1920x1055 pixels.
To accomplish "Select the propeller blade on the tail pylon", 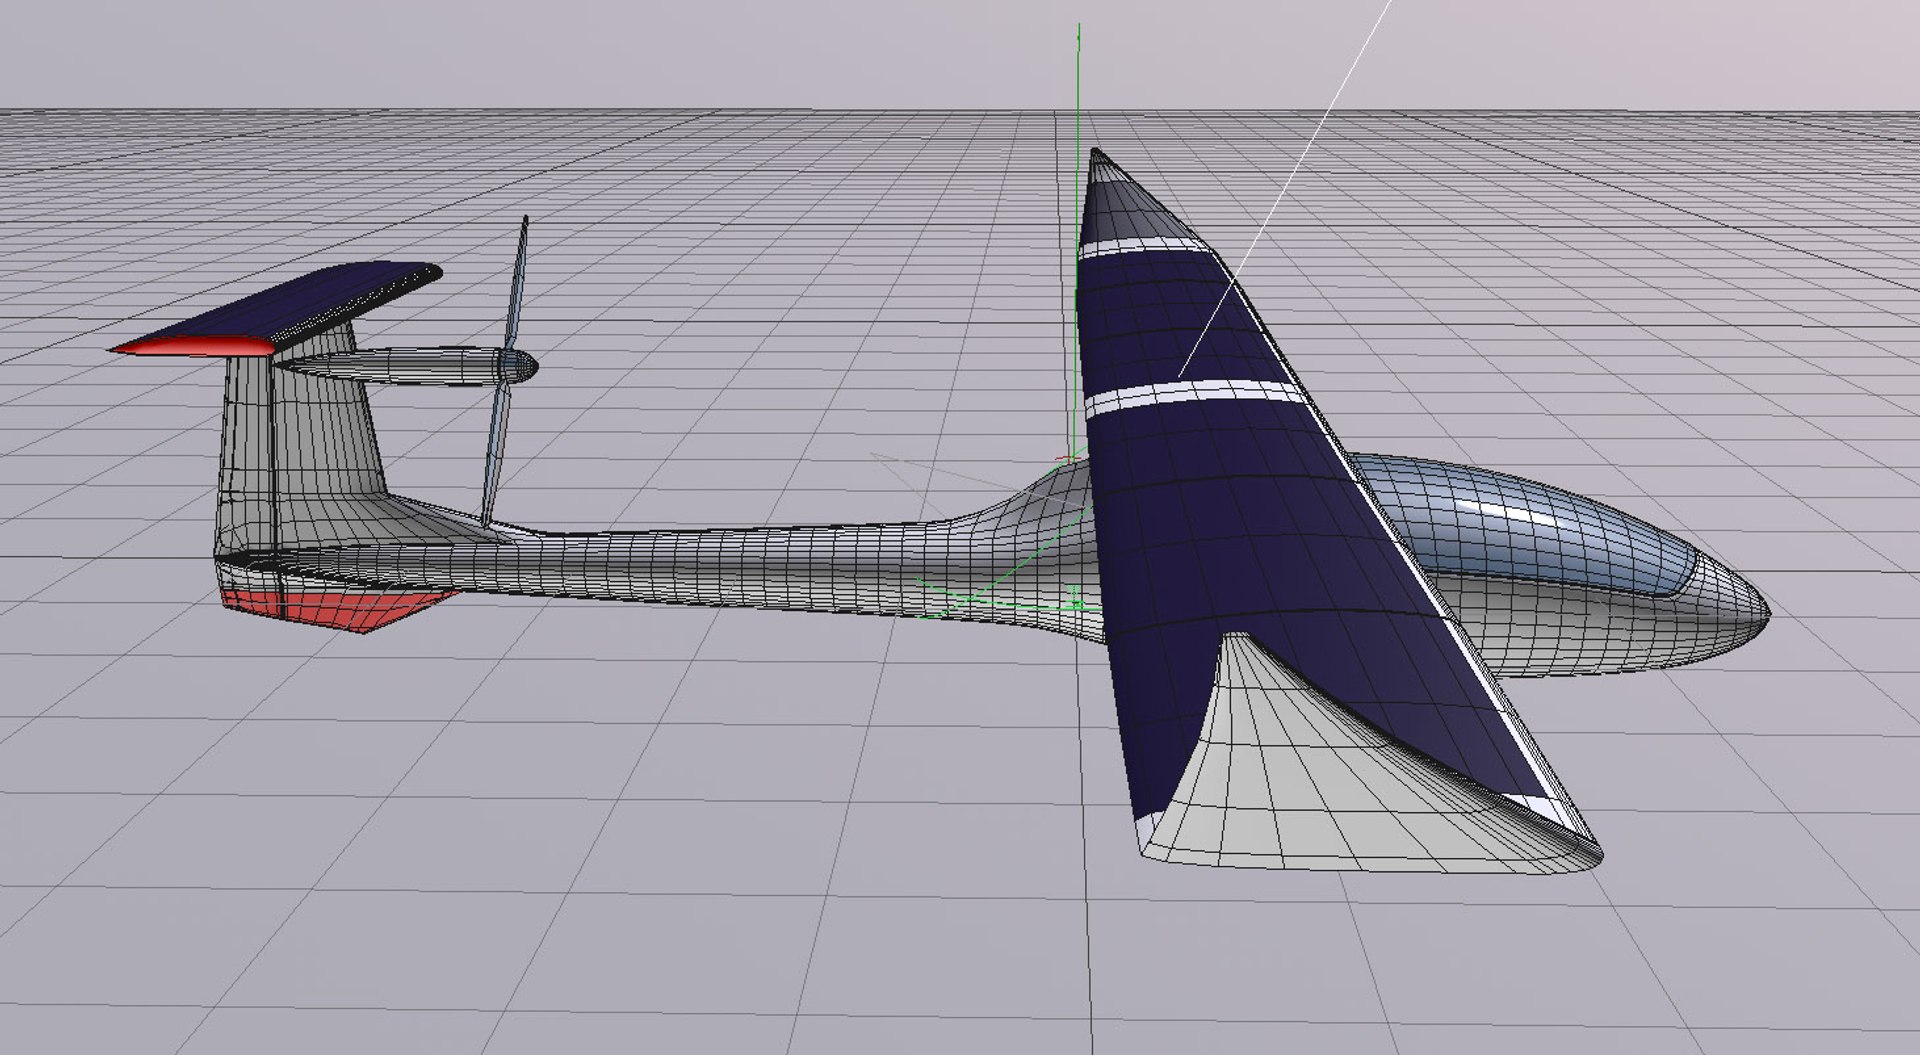I will [505, 372].
